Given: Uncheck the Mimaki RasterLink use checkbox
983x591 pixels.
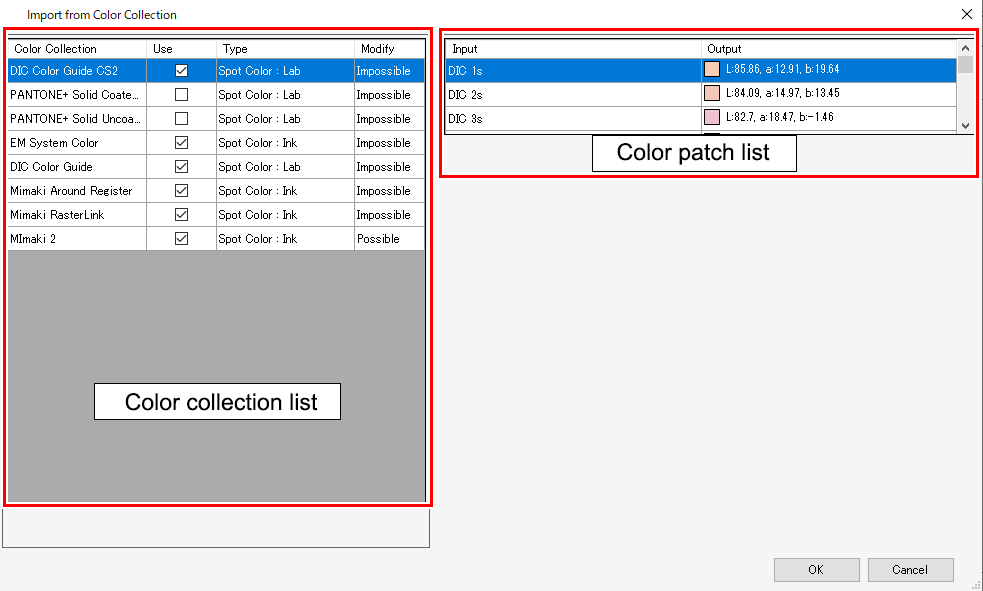Looking at the screenshot, I should coord(181,214).
